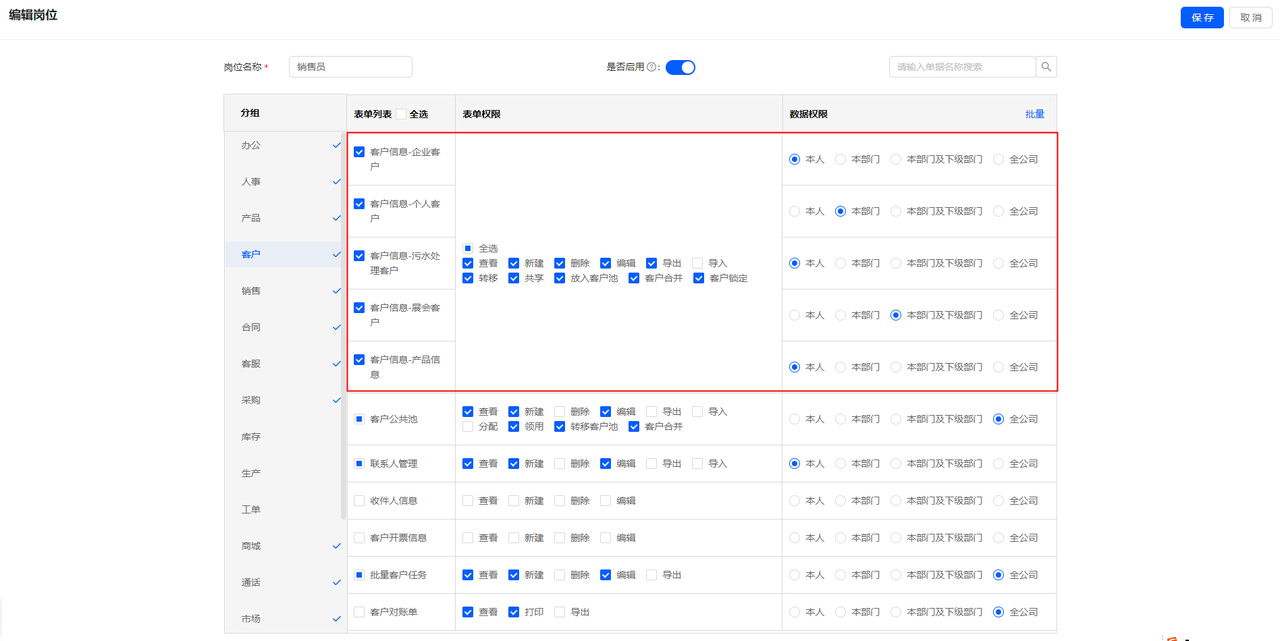Select 本人 for 客户公共池
Screen dimensions: 1280x641
[x=794, y=419]
